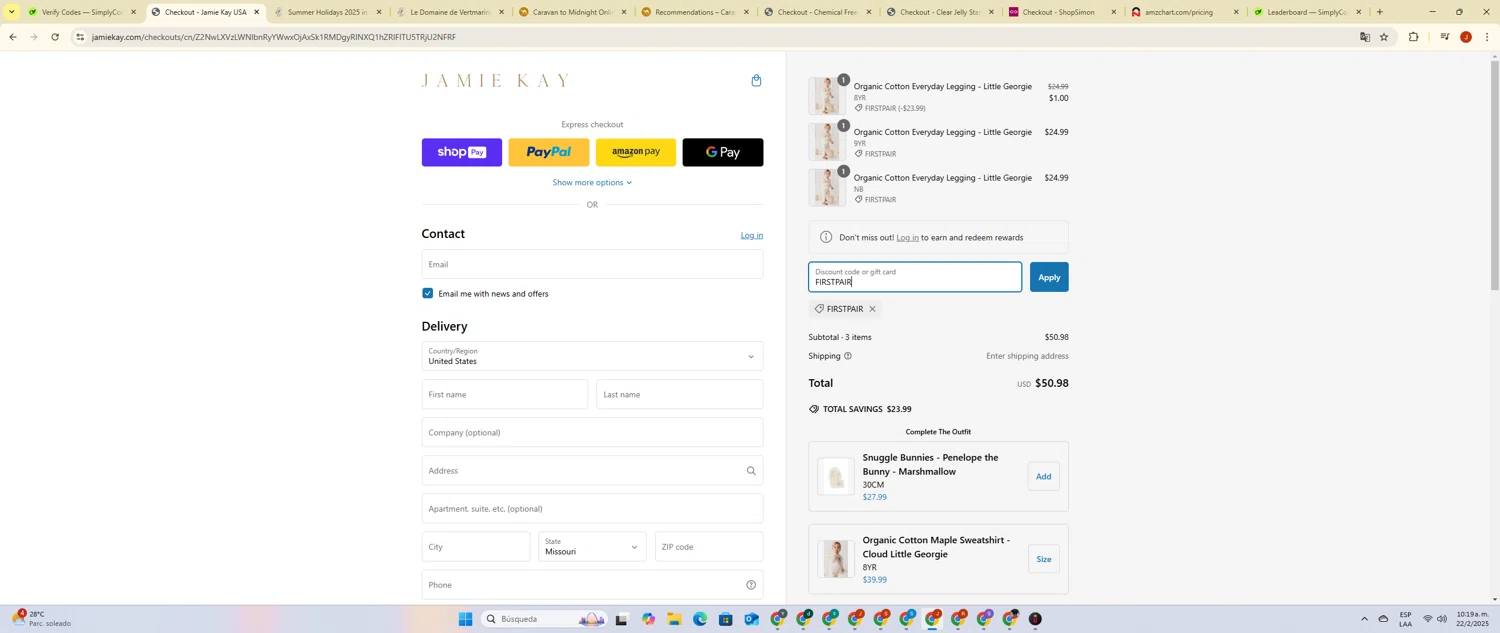Click the discount code input field
This screenshot has height=633, width=1500.
[915, 277]
